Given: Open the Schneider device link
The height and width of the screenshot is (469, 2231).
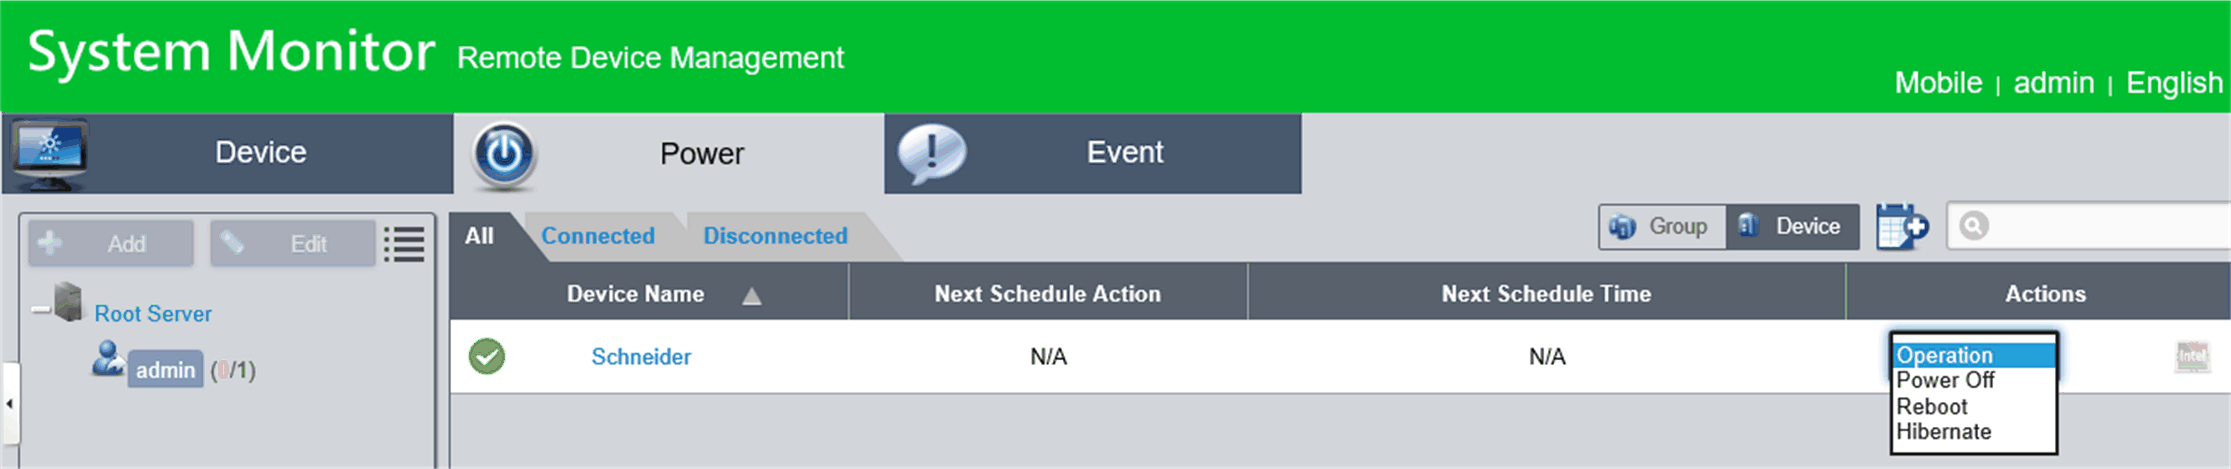Looking at the screenshot, I should pos(641,357).
